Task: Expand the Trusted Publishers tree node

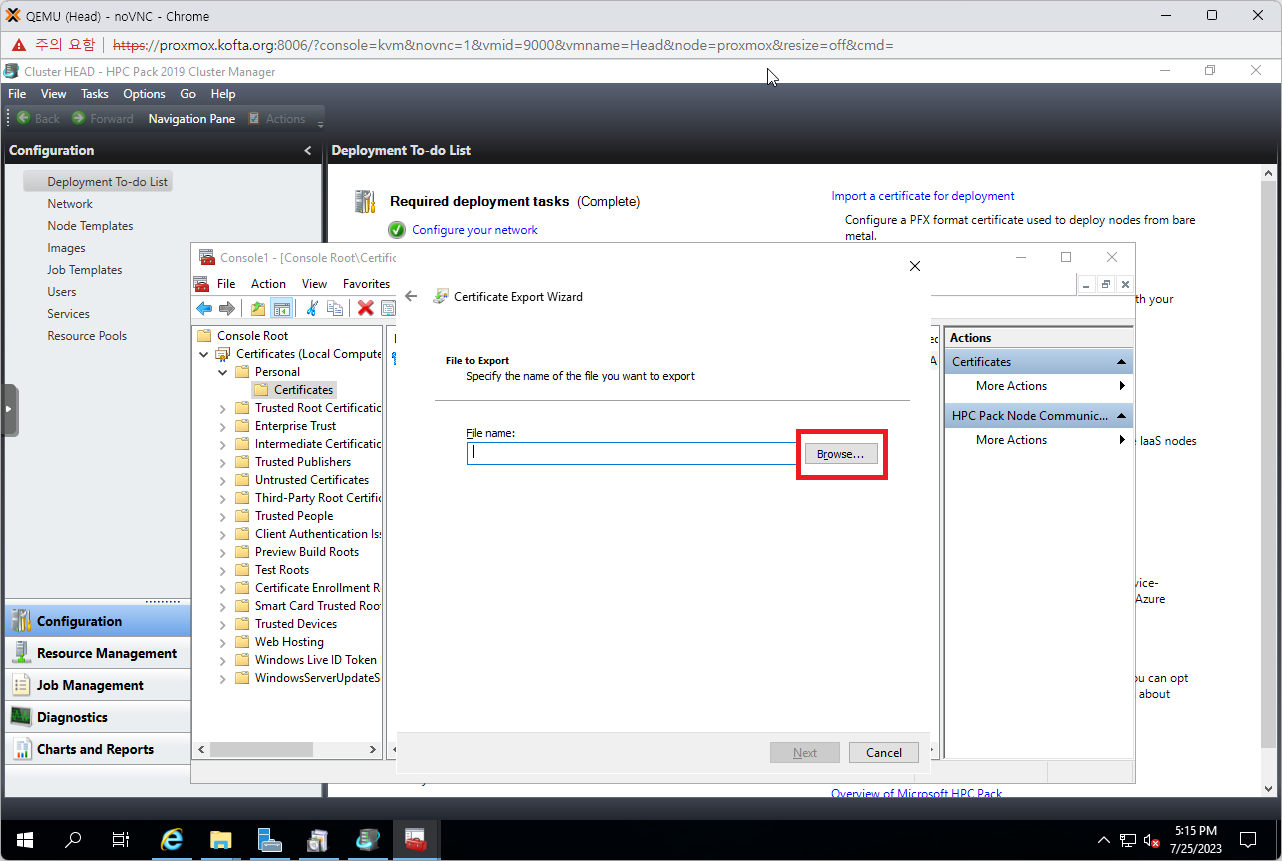Action: tap(223, 462)
